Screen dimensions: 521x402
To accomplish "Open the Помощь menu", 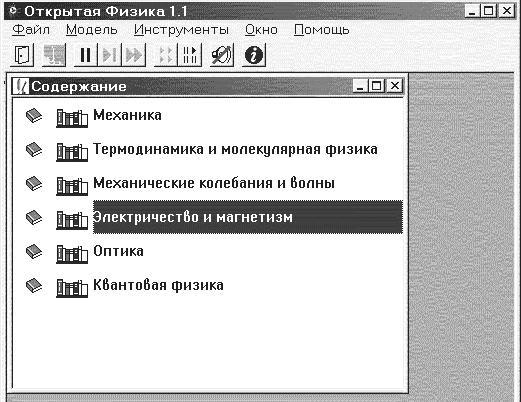I will point(321,30).
